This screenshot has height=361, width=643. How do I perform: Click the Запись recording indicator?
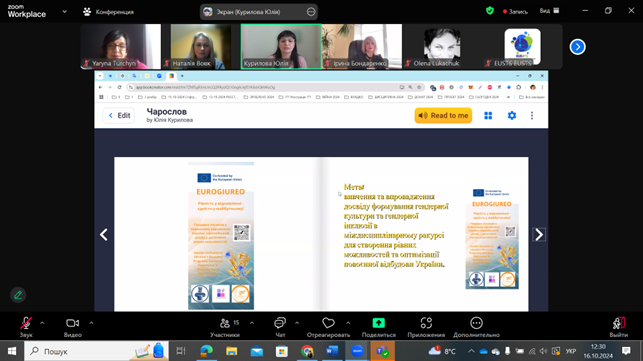click(515, 11)
